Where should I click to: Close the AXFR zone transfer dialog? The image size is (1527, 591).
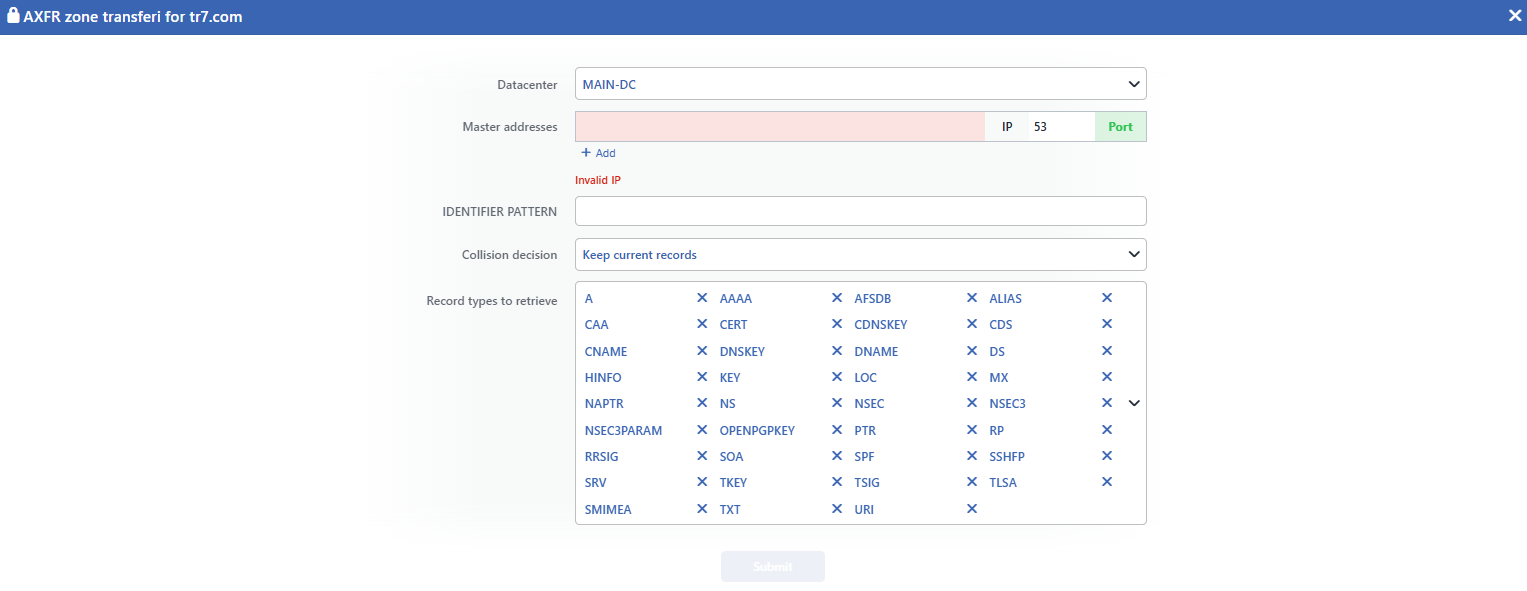click(x=1516, y=16)
